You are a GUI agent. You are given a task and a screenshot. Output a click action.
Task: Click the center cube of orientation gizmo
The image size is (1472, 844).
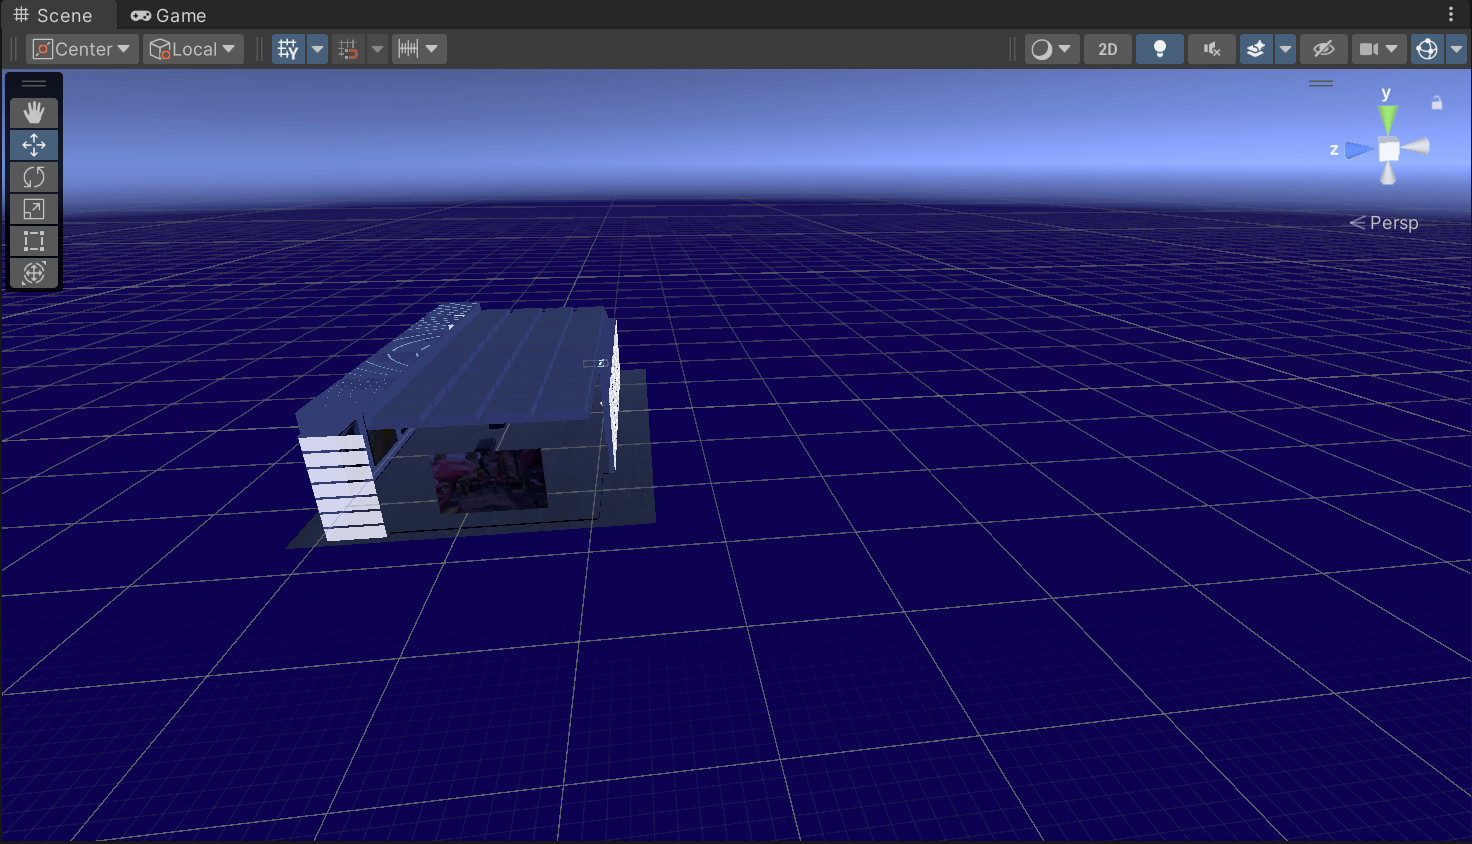pyautogui.click(x=1389, y=151)
